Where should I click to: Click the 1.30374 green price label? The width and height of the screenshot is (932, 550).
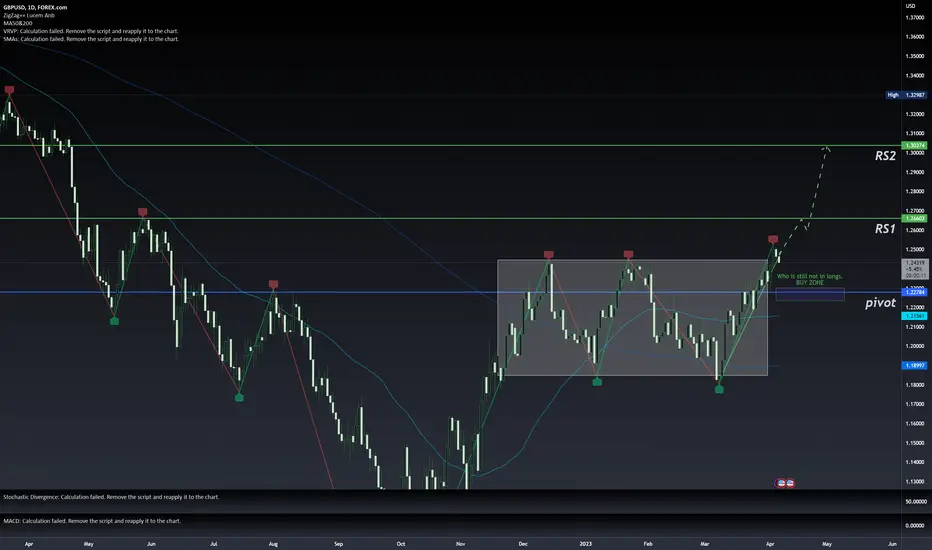coord(914,145)
